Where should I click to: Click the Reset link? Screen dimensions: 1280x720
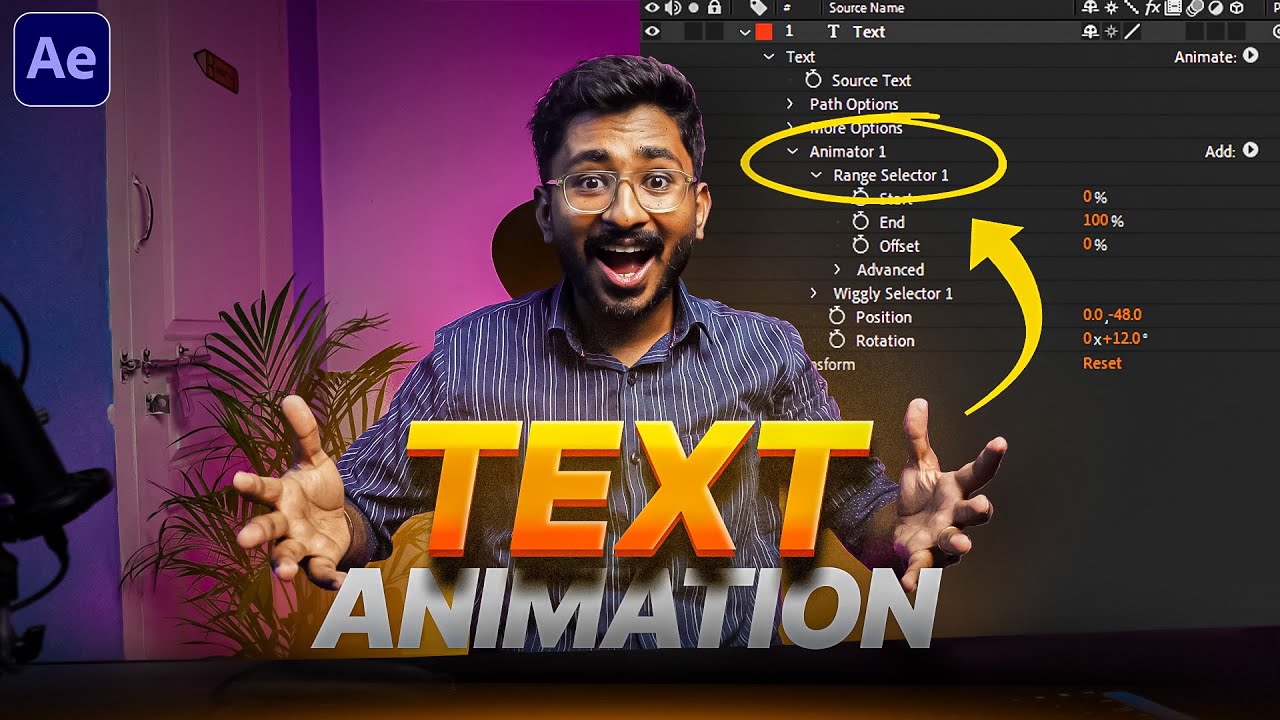pyautogui.click(x=1102, y=363)
